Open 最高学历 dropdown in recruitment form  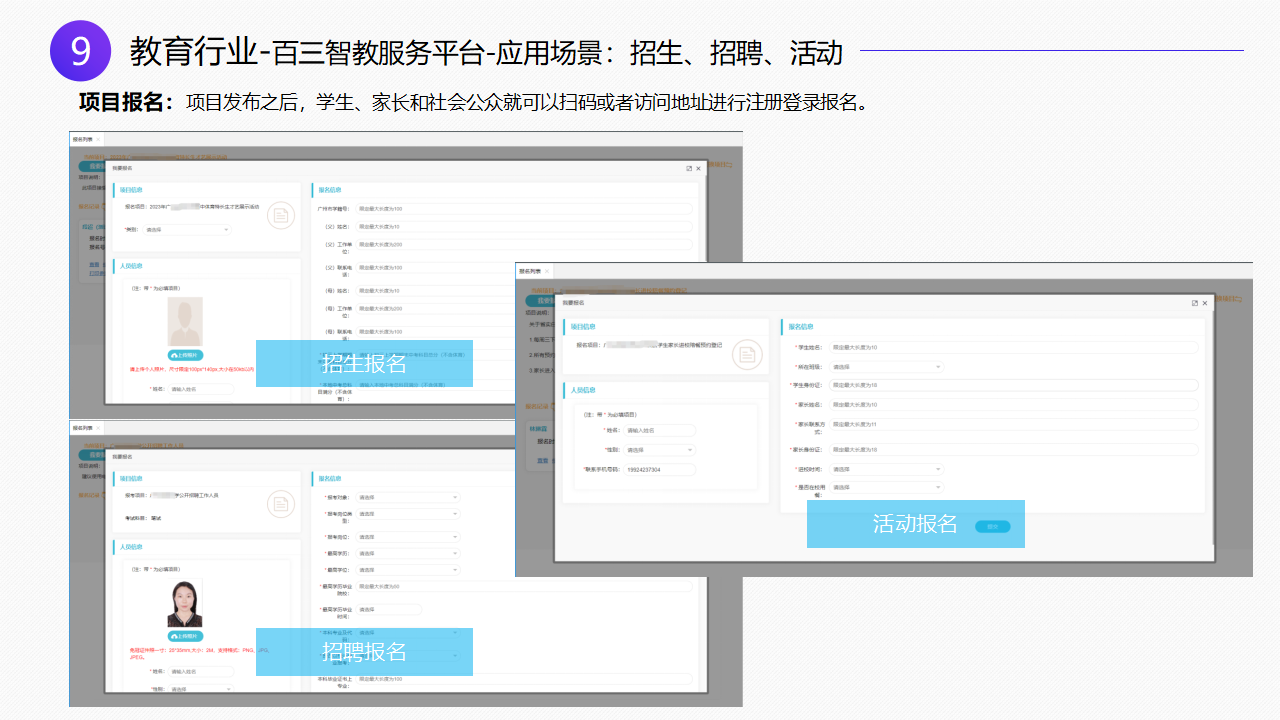coord(408,553)
